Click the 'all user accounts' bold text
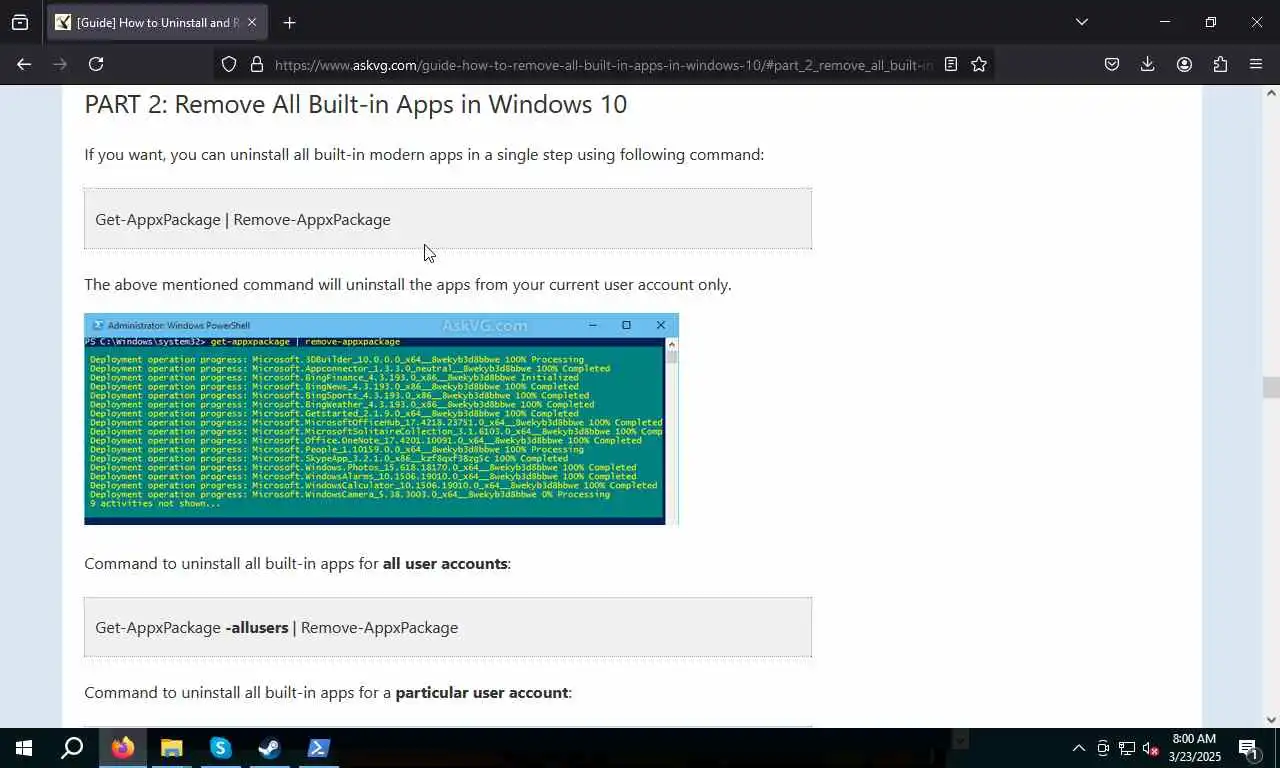The image size is (1280, 768). pyautogui.click(x=445, y=563)
